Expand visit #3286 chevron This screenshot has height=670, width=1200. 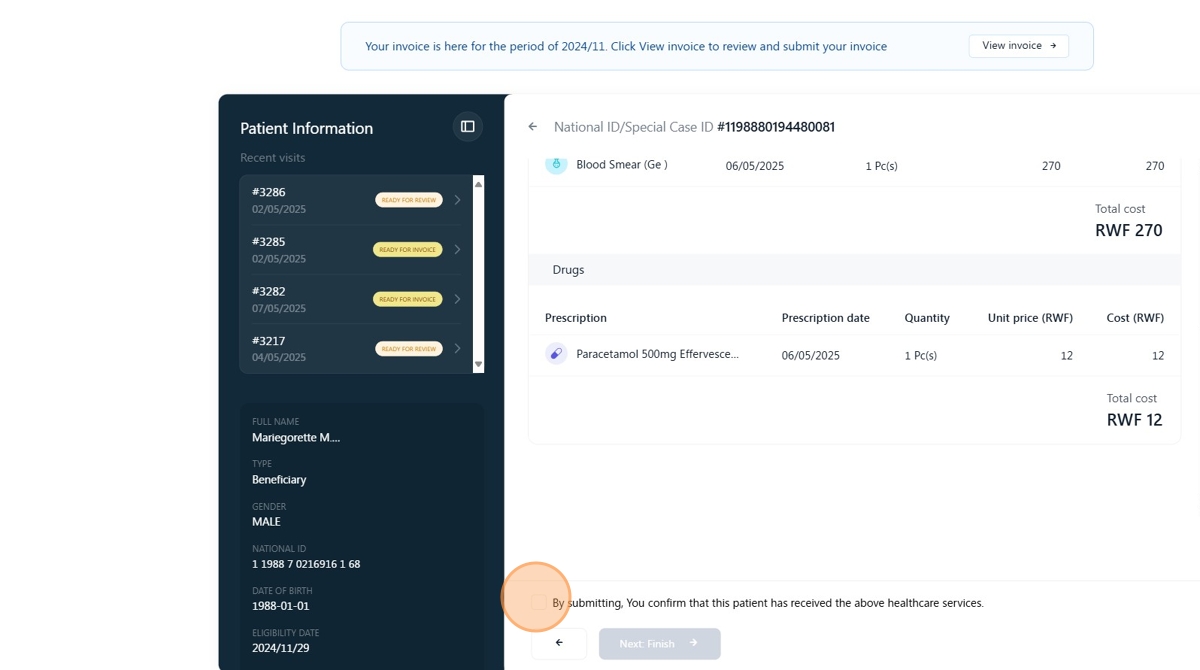click(x=457, y=200)
